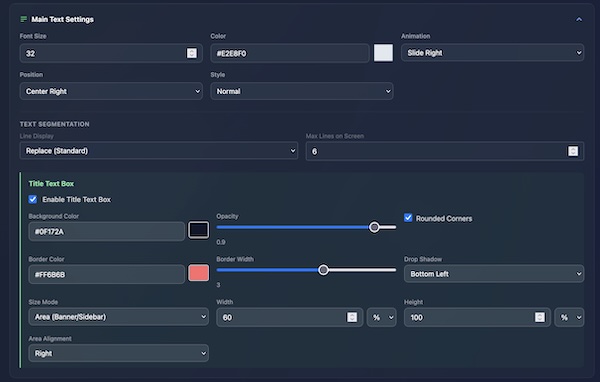Click the Border Width value 3
600x382 pixels.
tap(218, 285)
